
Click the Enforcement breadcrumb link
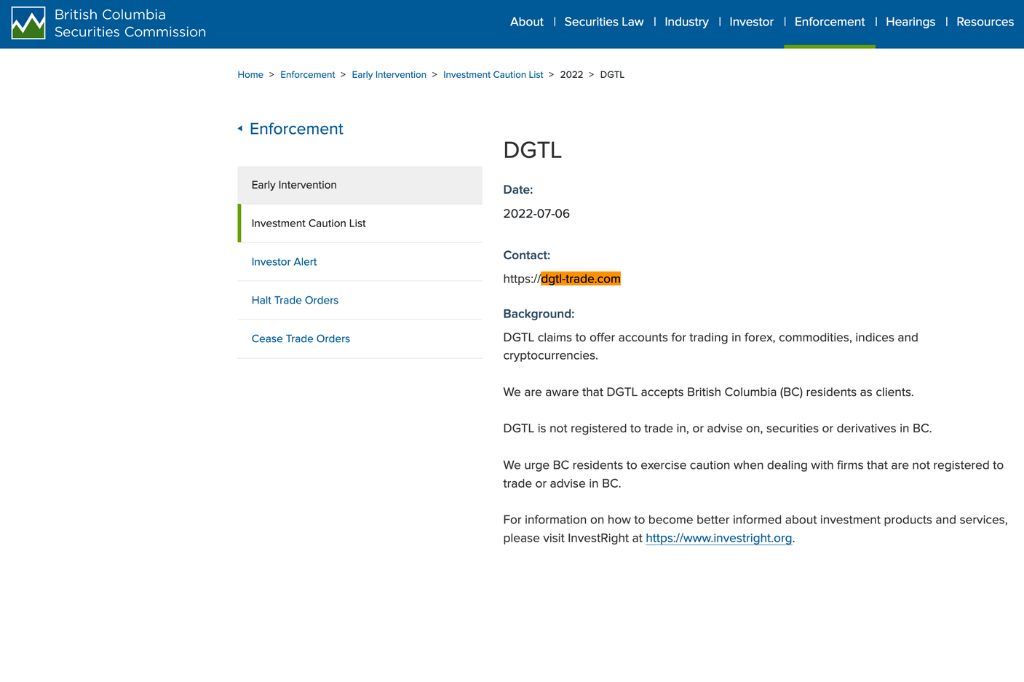coord(308,74)
